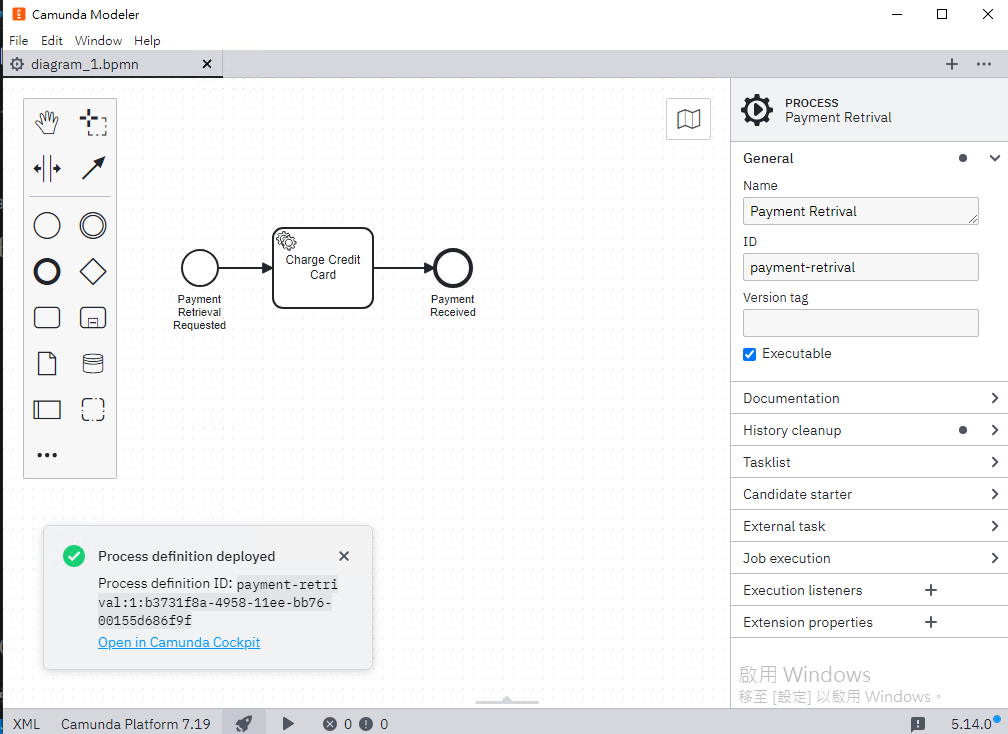
Task: Create a start event from the palette
Action: (x=47, y=226)
